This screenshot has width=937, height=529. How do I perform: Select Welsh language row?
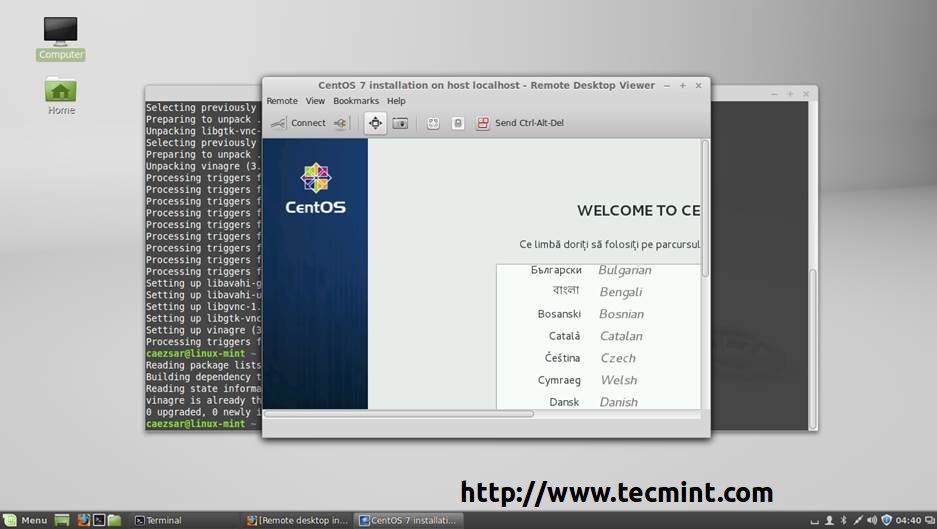coord(598,380)
